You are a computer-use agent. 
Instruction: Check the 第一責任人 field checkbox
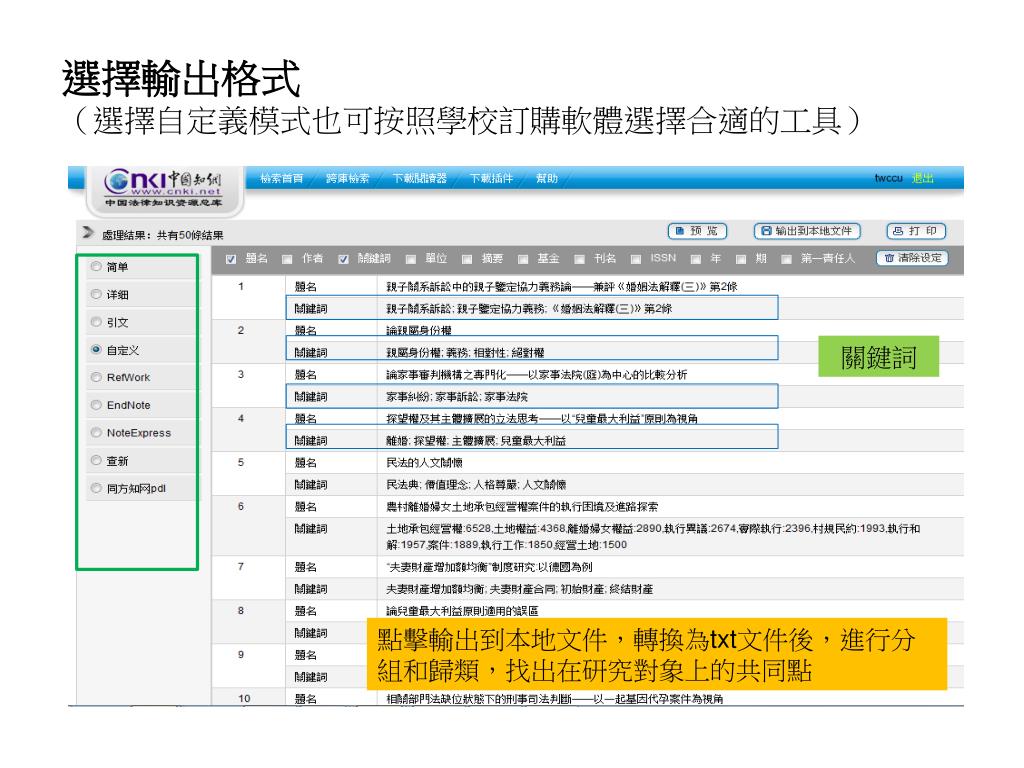[x=787, y=259]
